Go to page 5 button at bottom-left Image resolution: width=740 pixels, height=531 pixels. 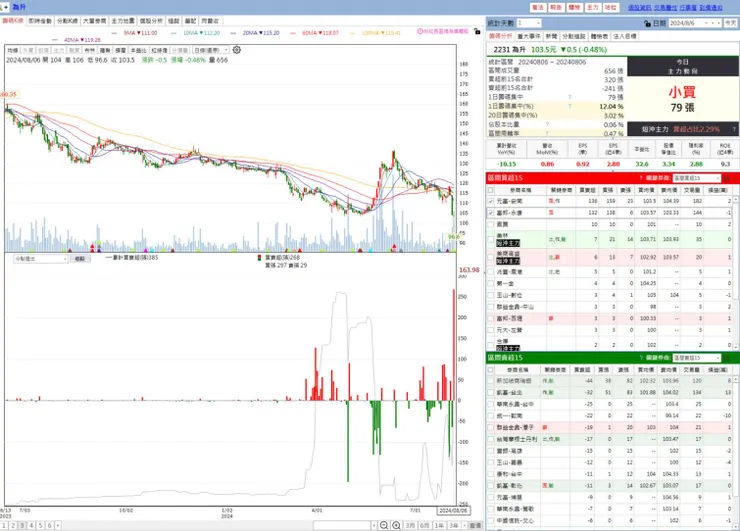pyautogui.click(x=40, y=525)
